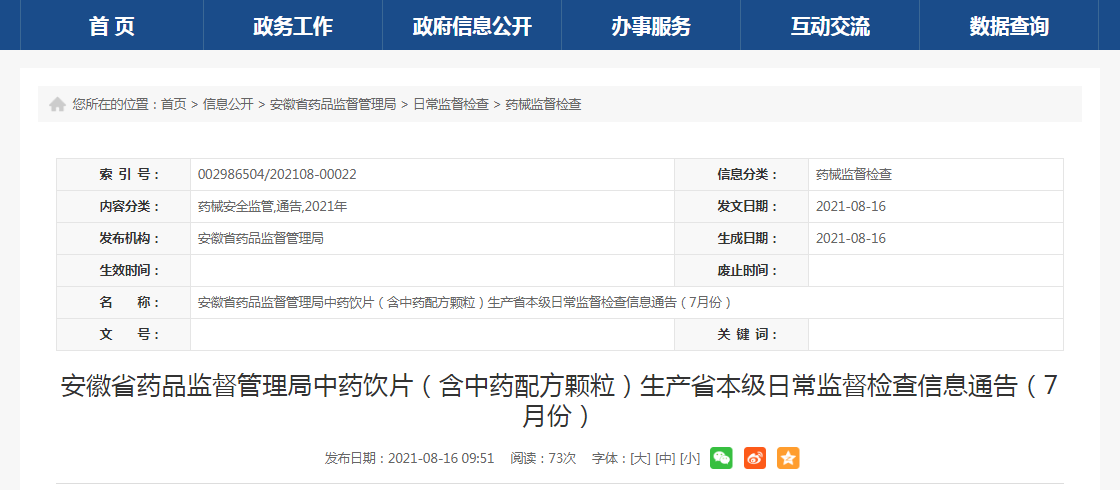Share article via Weibo icon
Screen dimensions: 1120x490
point(755,458)
